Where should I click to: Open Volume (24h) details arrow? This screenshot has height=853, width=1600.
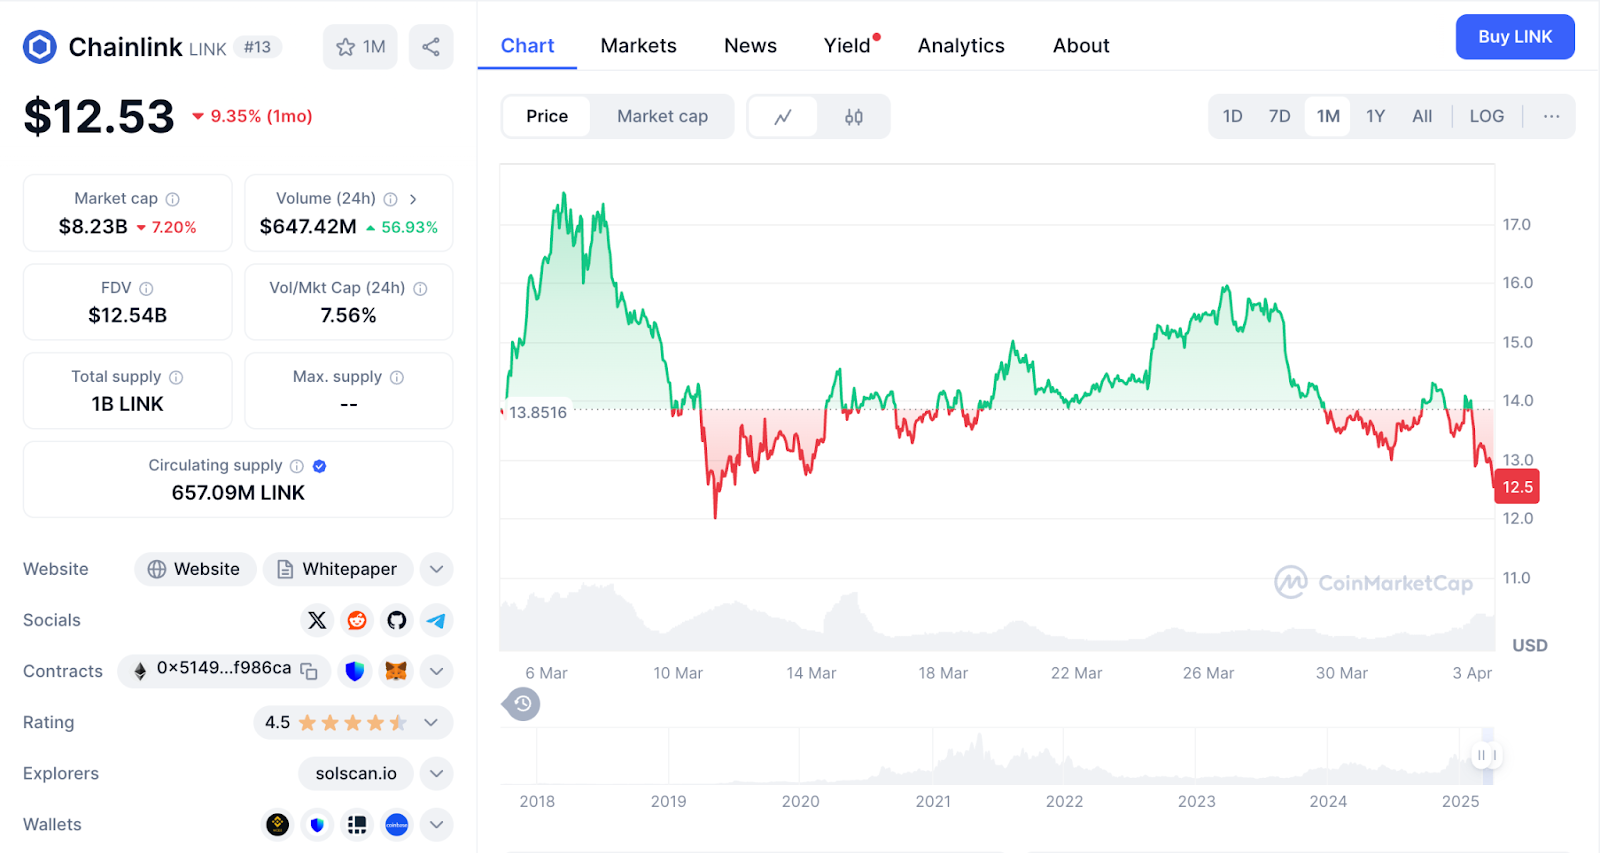tap(413, 199)
